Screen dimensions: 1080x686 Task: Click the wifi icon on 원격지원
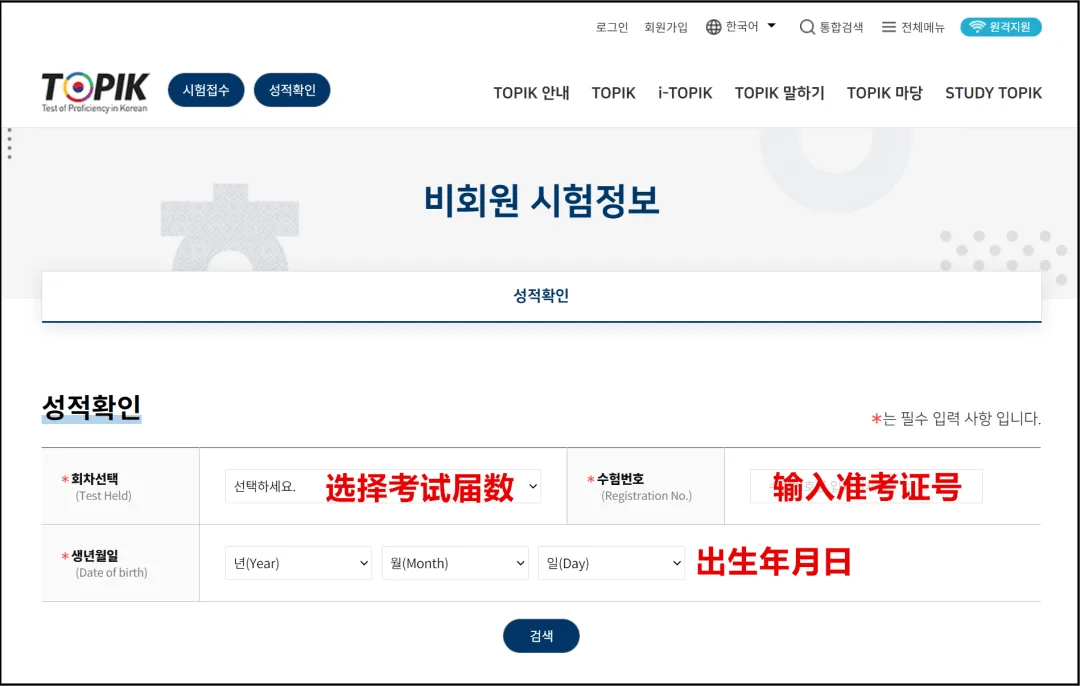pos(977,27)
